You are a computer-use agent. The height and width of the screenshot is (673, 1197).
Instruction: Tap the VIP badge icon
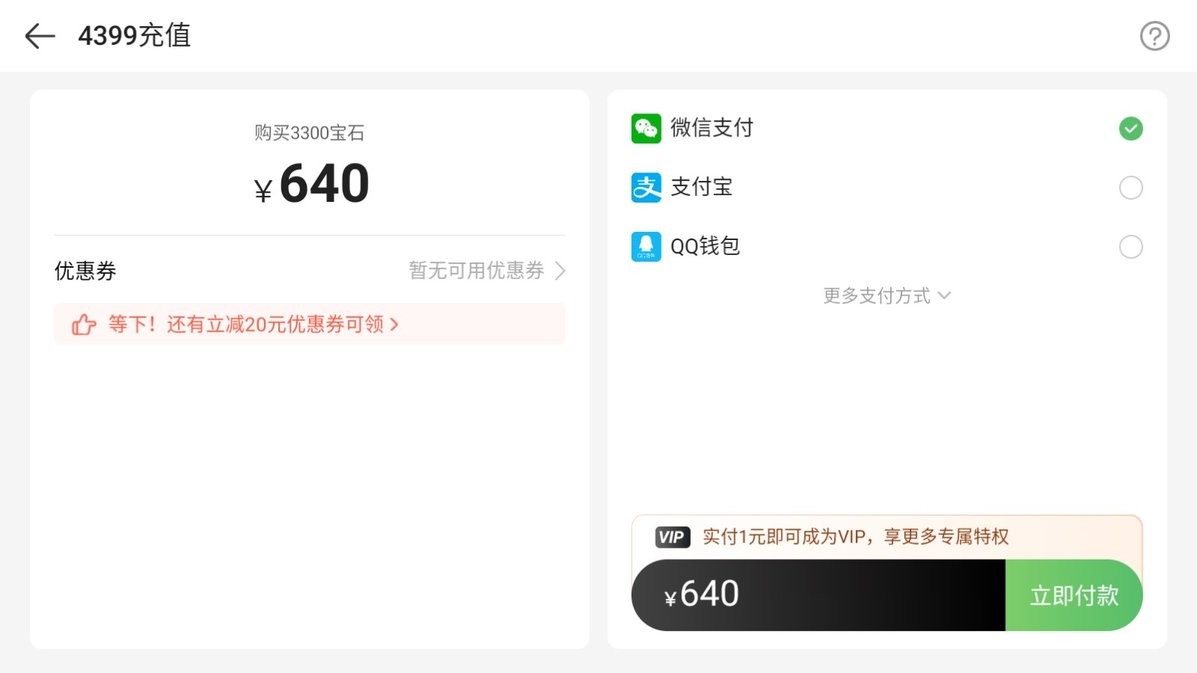(x=672, y=537)
